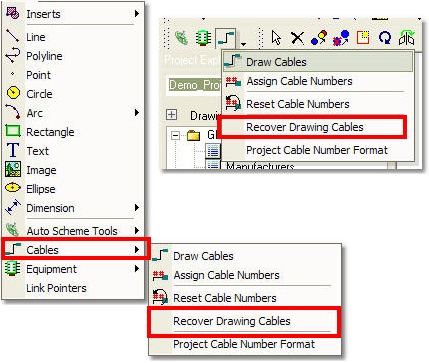Select the Point menu entry

(73, 75)
